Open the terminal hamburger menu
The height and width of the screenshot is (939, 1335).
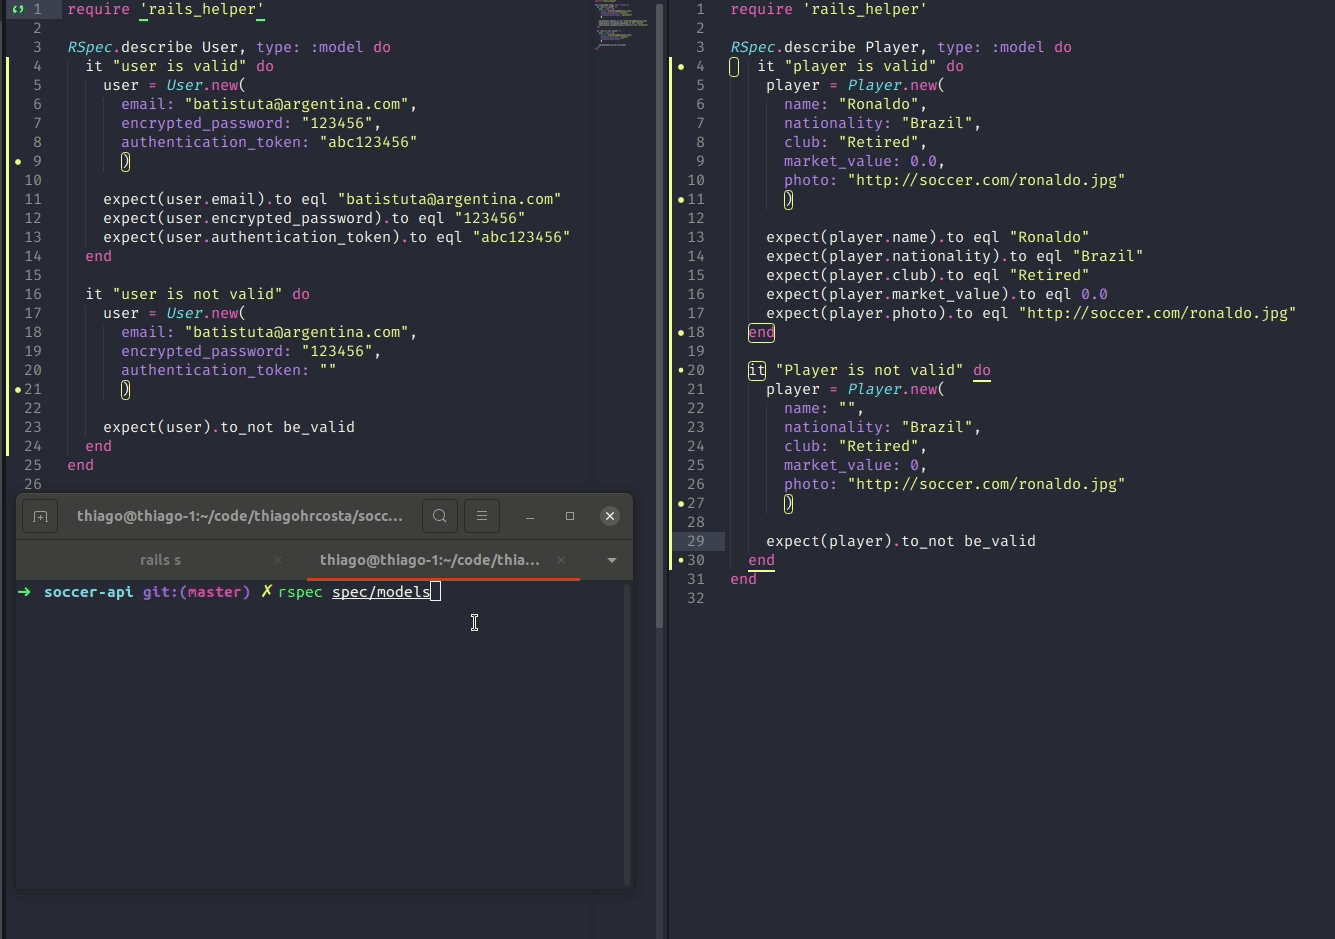pos(482,516)
